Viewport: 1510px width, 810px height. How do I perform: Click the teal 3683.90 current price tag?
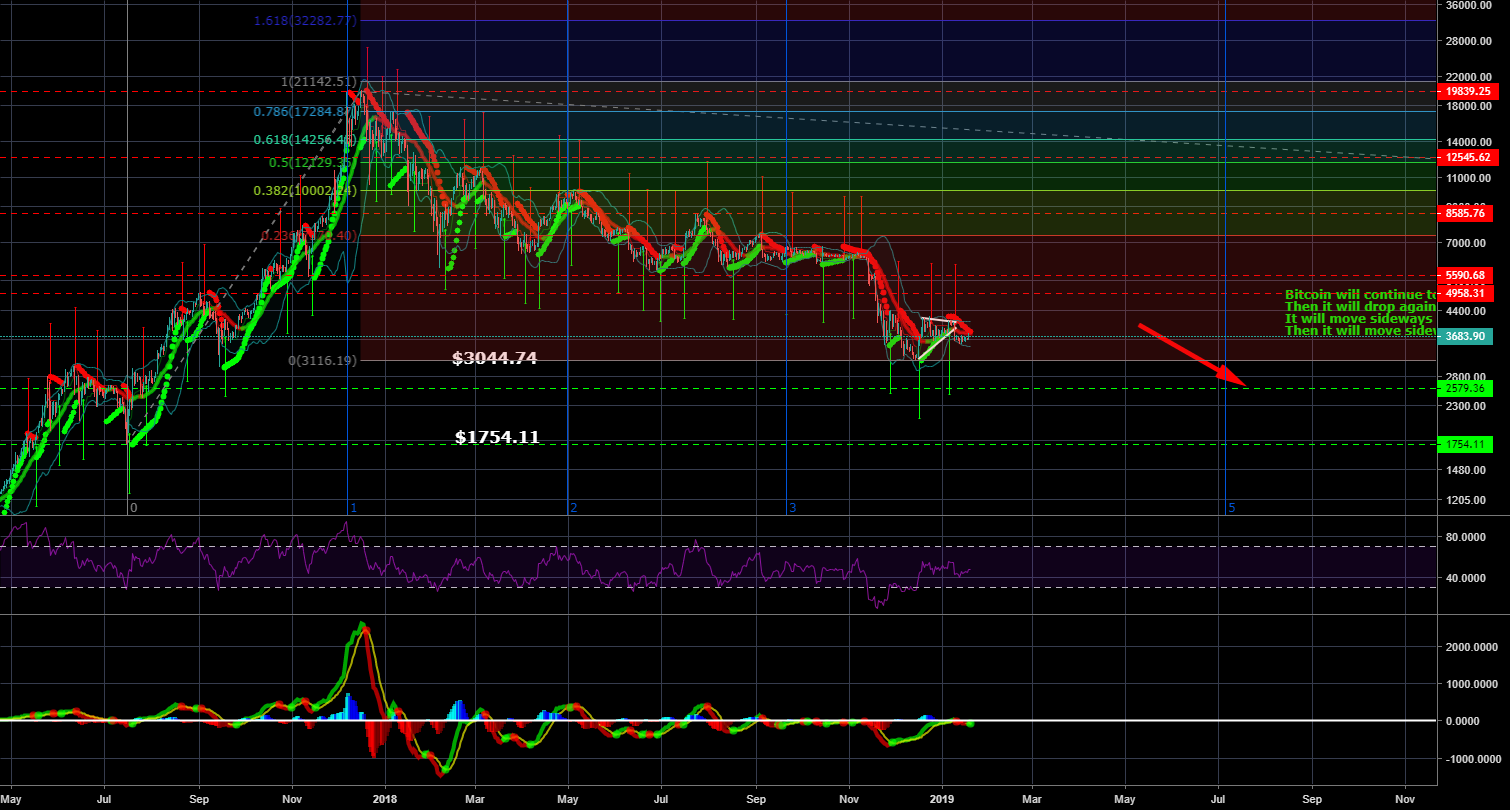[1464, 337]
